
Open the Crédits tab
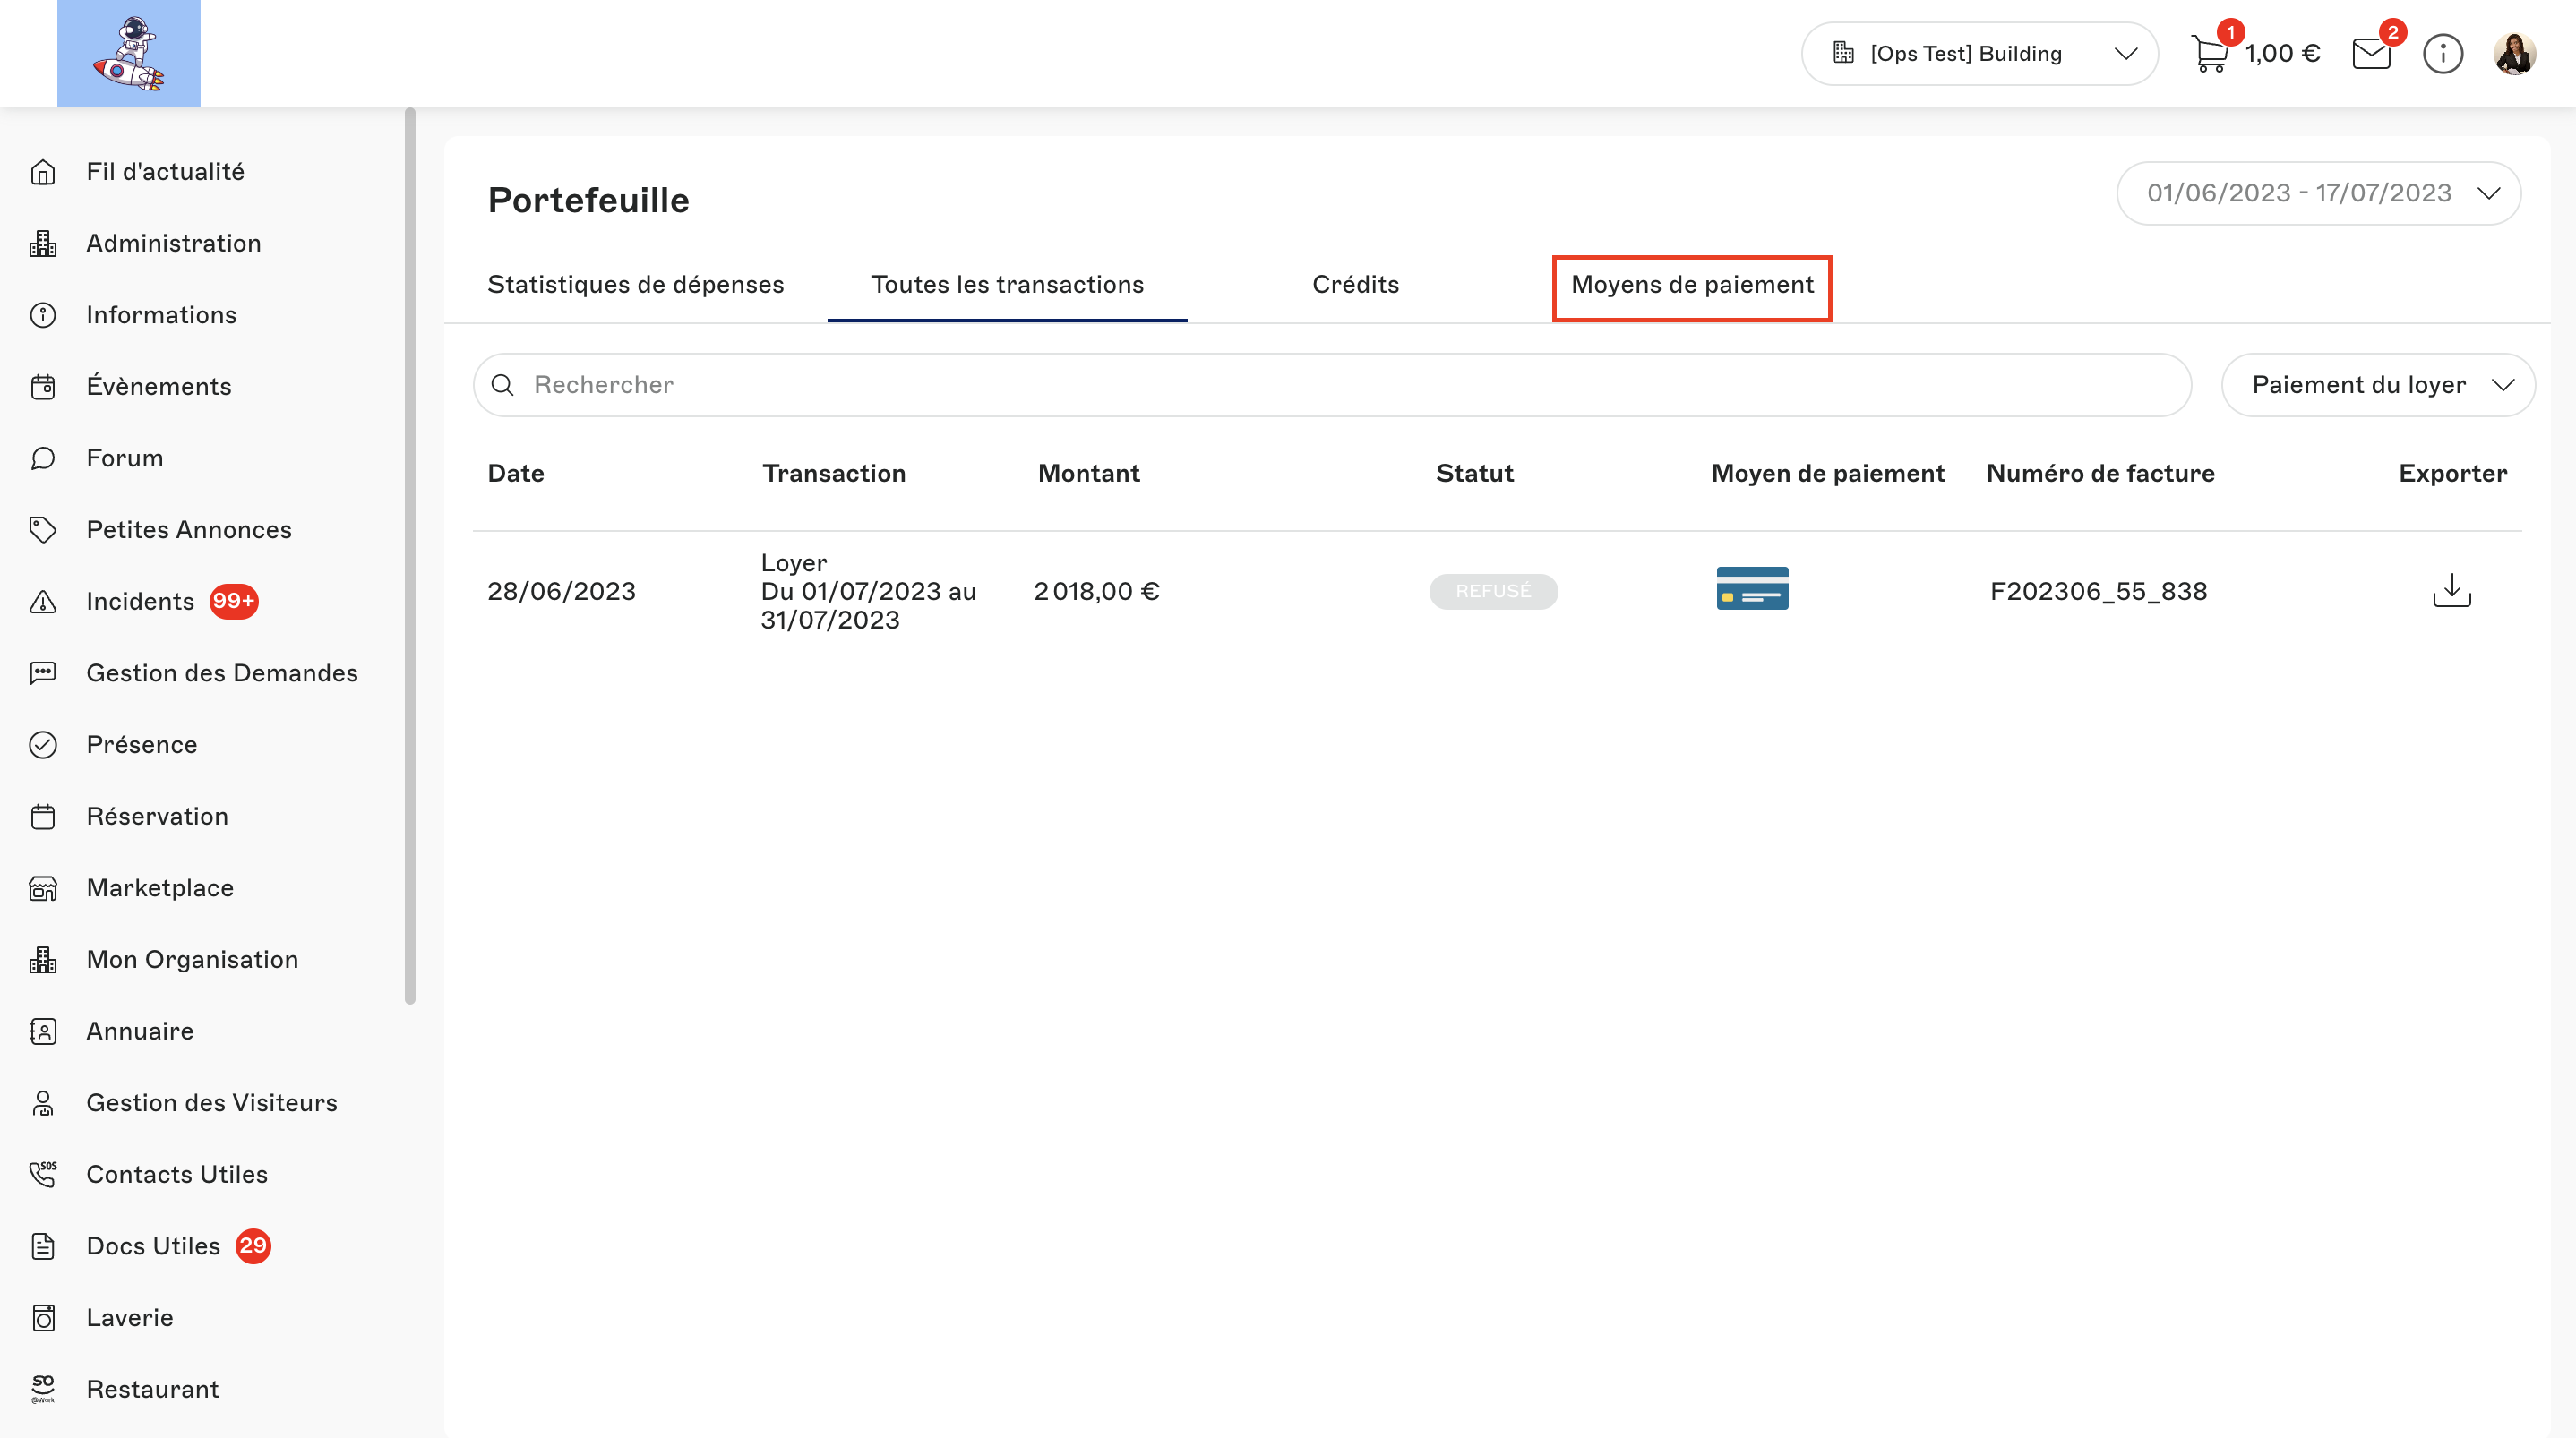(1355, 285)
